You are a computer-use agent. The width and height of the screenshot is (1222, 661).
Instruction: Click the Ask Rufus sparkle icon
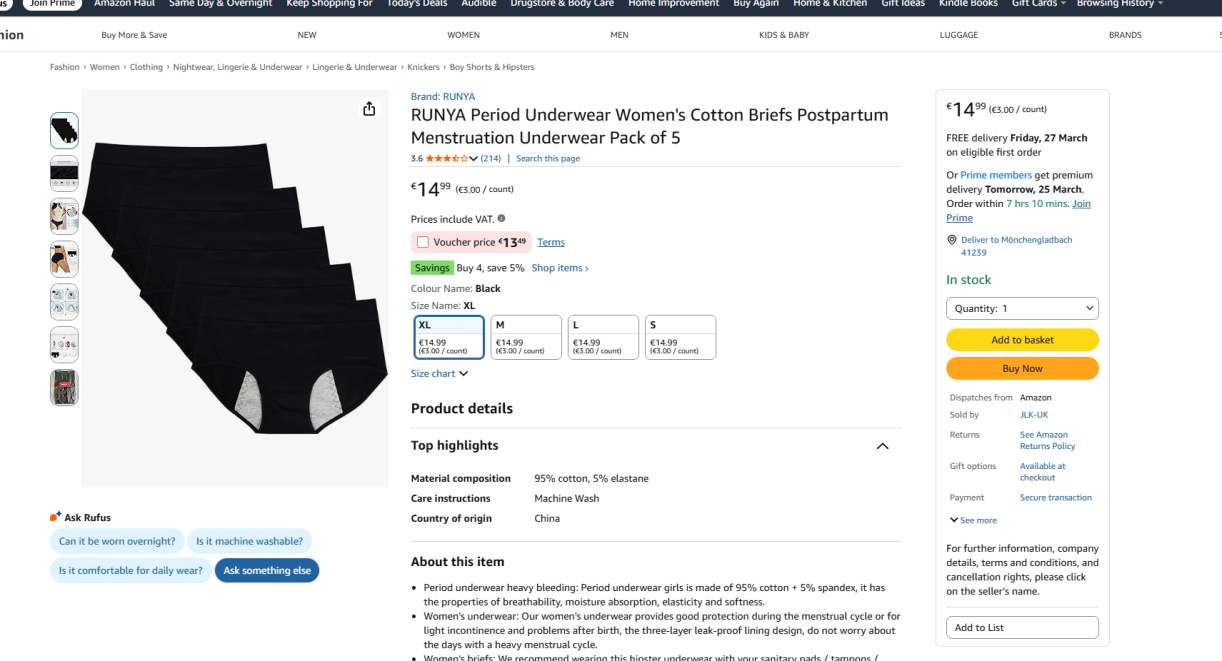point(56,517)
